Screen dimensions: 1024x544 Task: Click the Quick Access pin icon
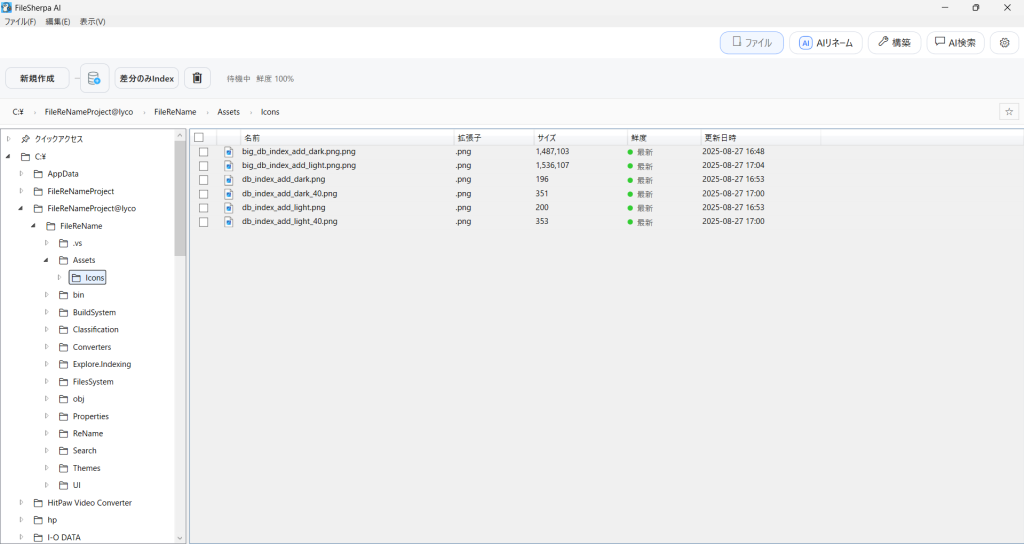click(x=25, y=139)
